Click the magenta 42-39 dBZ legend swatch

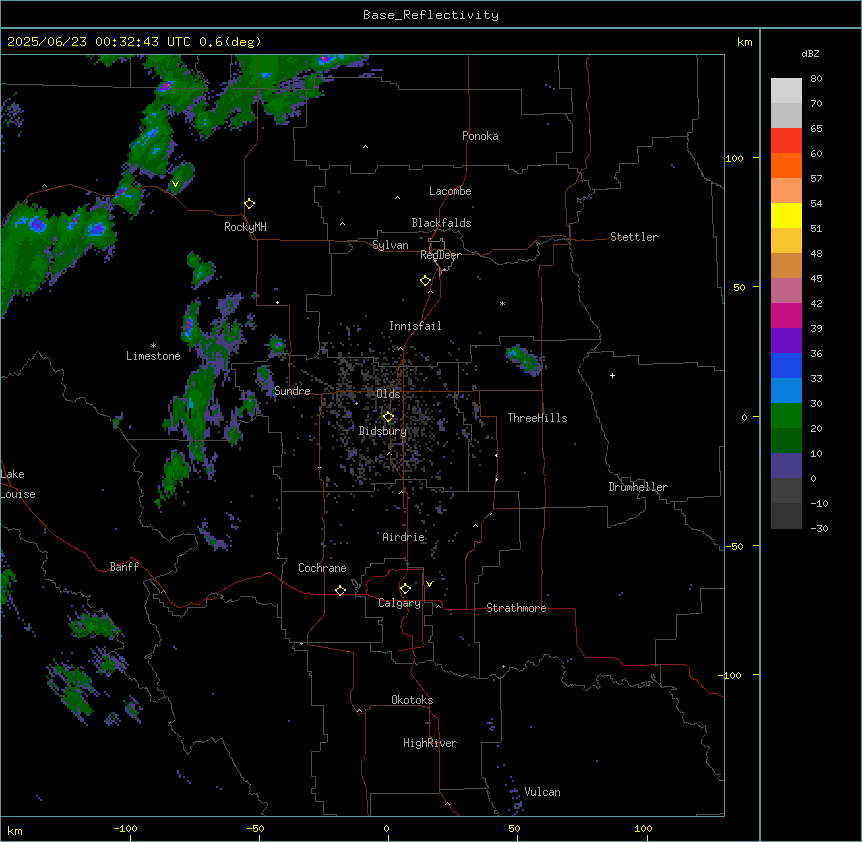pos(786,315)
